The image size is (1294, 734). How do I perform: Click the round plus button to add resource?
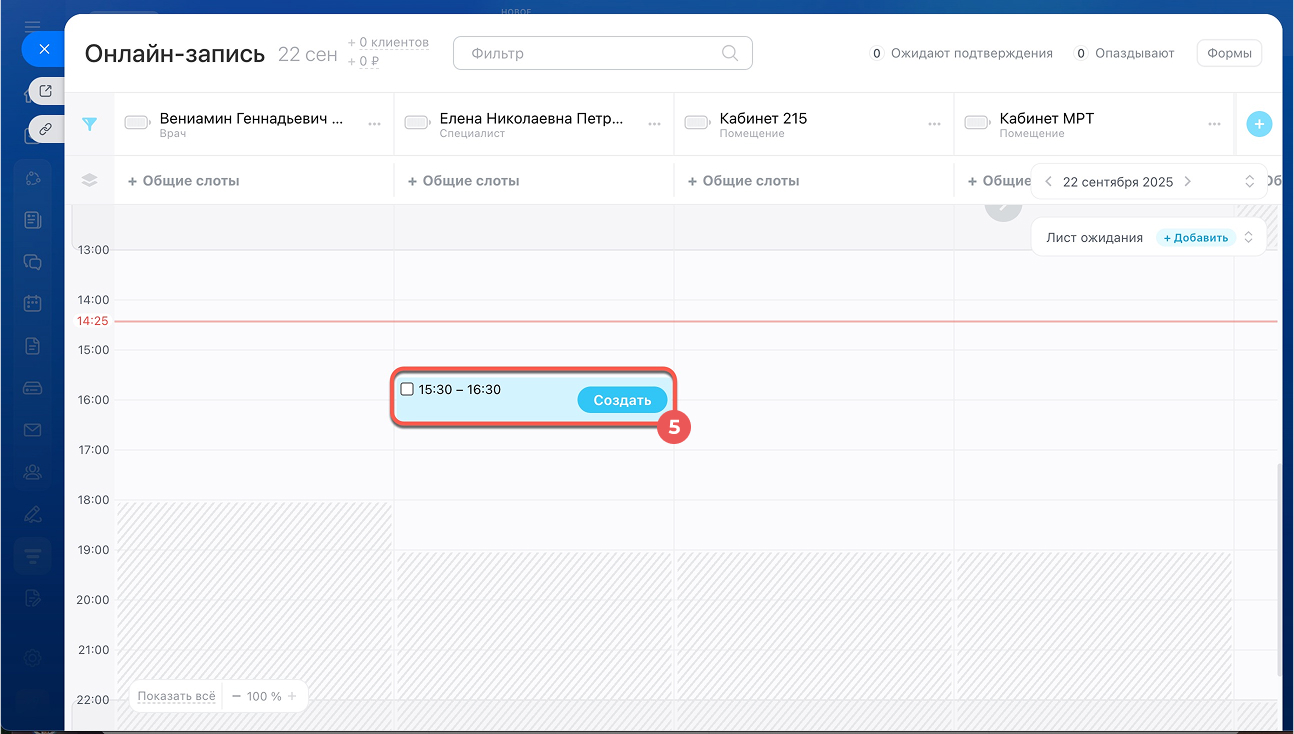[x=1259, y=124]
